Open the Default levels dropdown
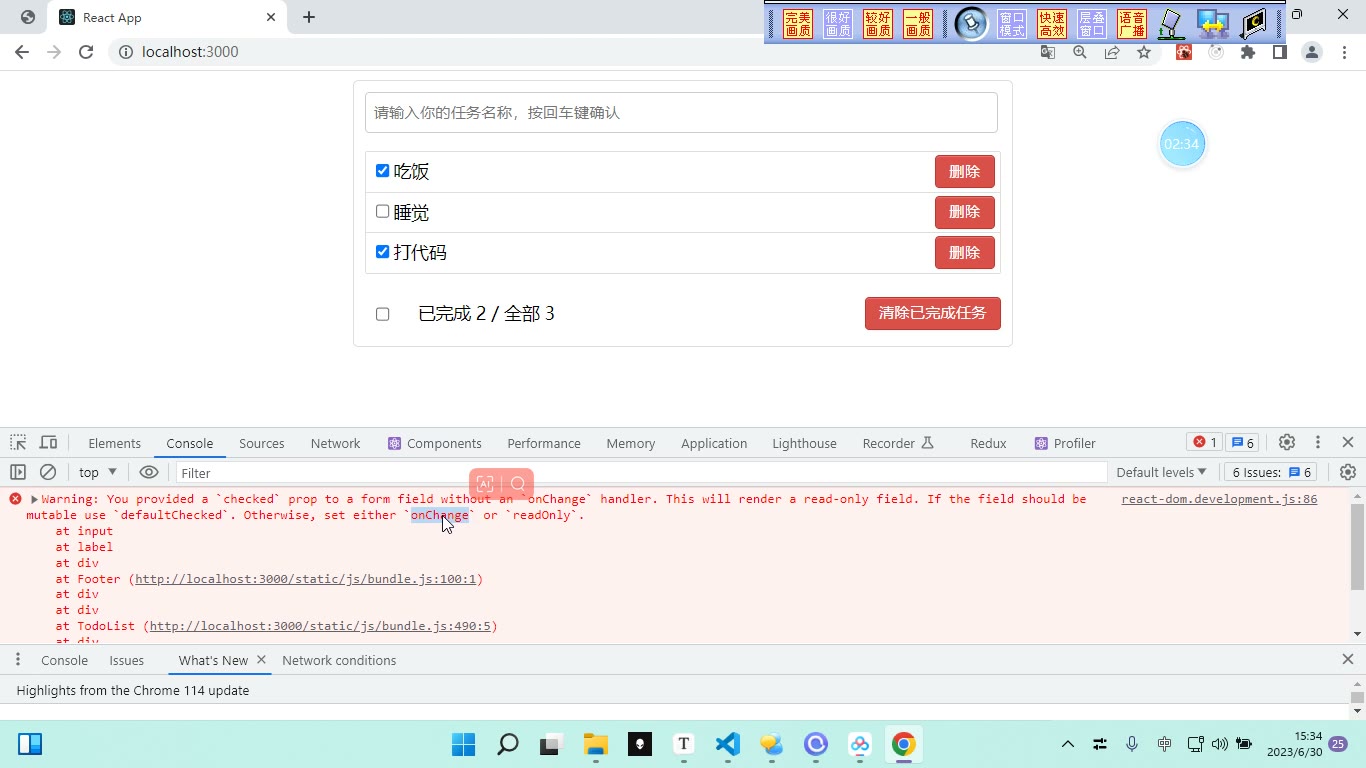The height and width of the screenshot is (768, 1366). point(1161,472)
